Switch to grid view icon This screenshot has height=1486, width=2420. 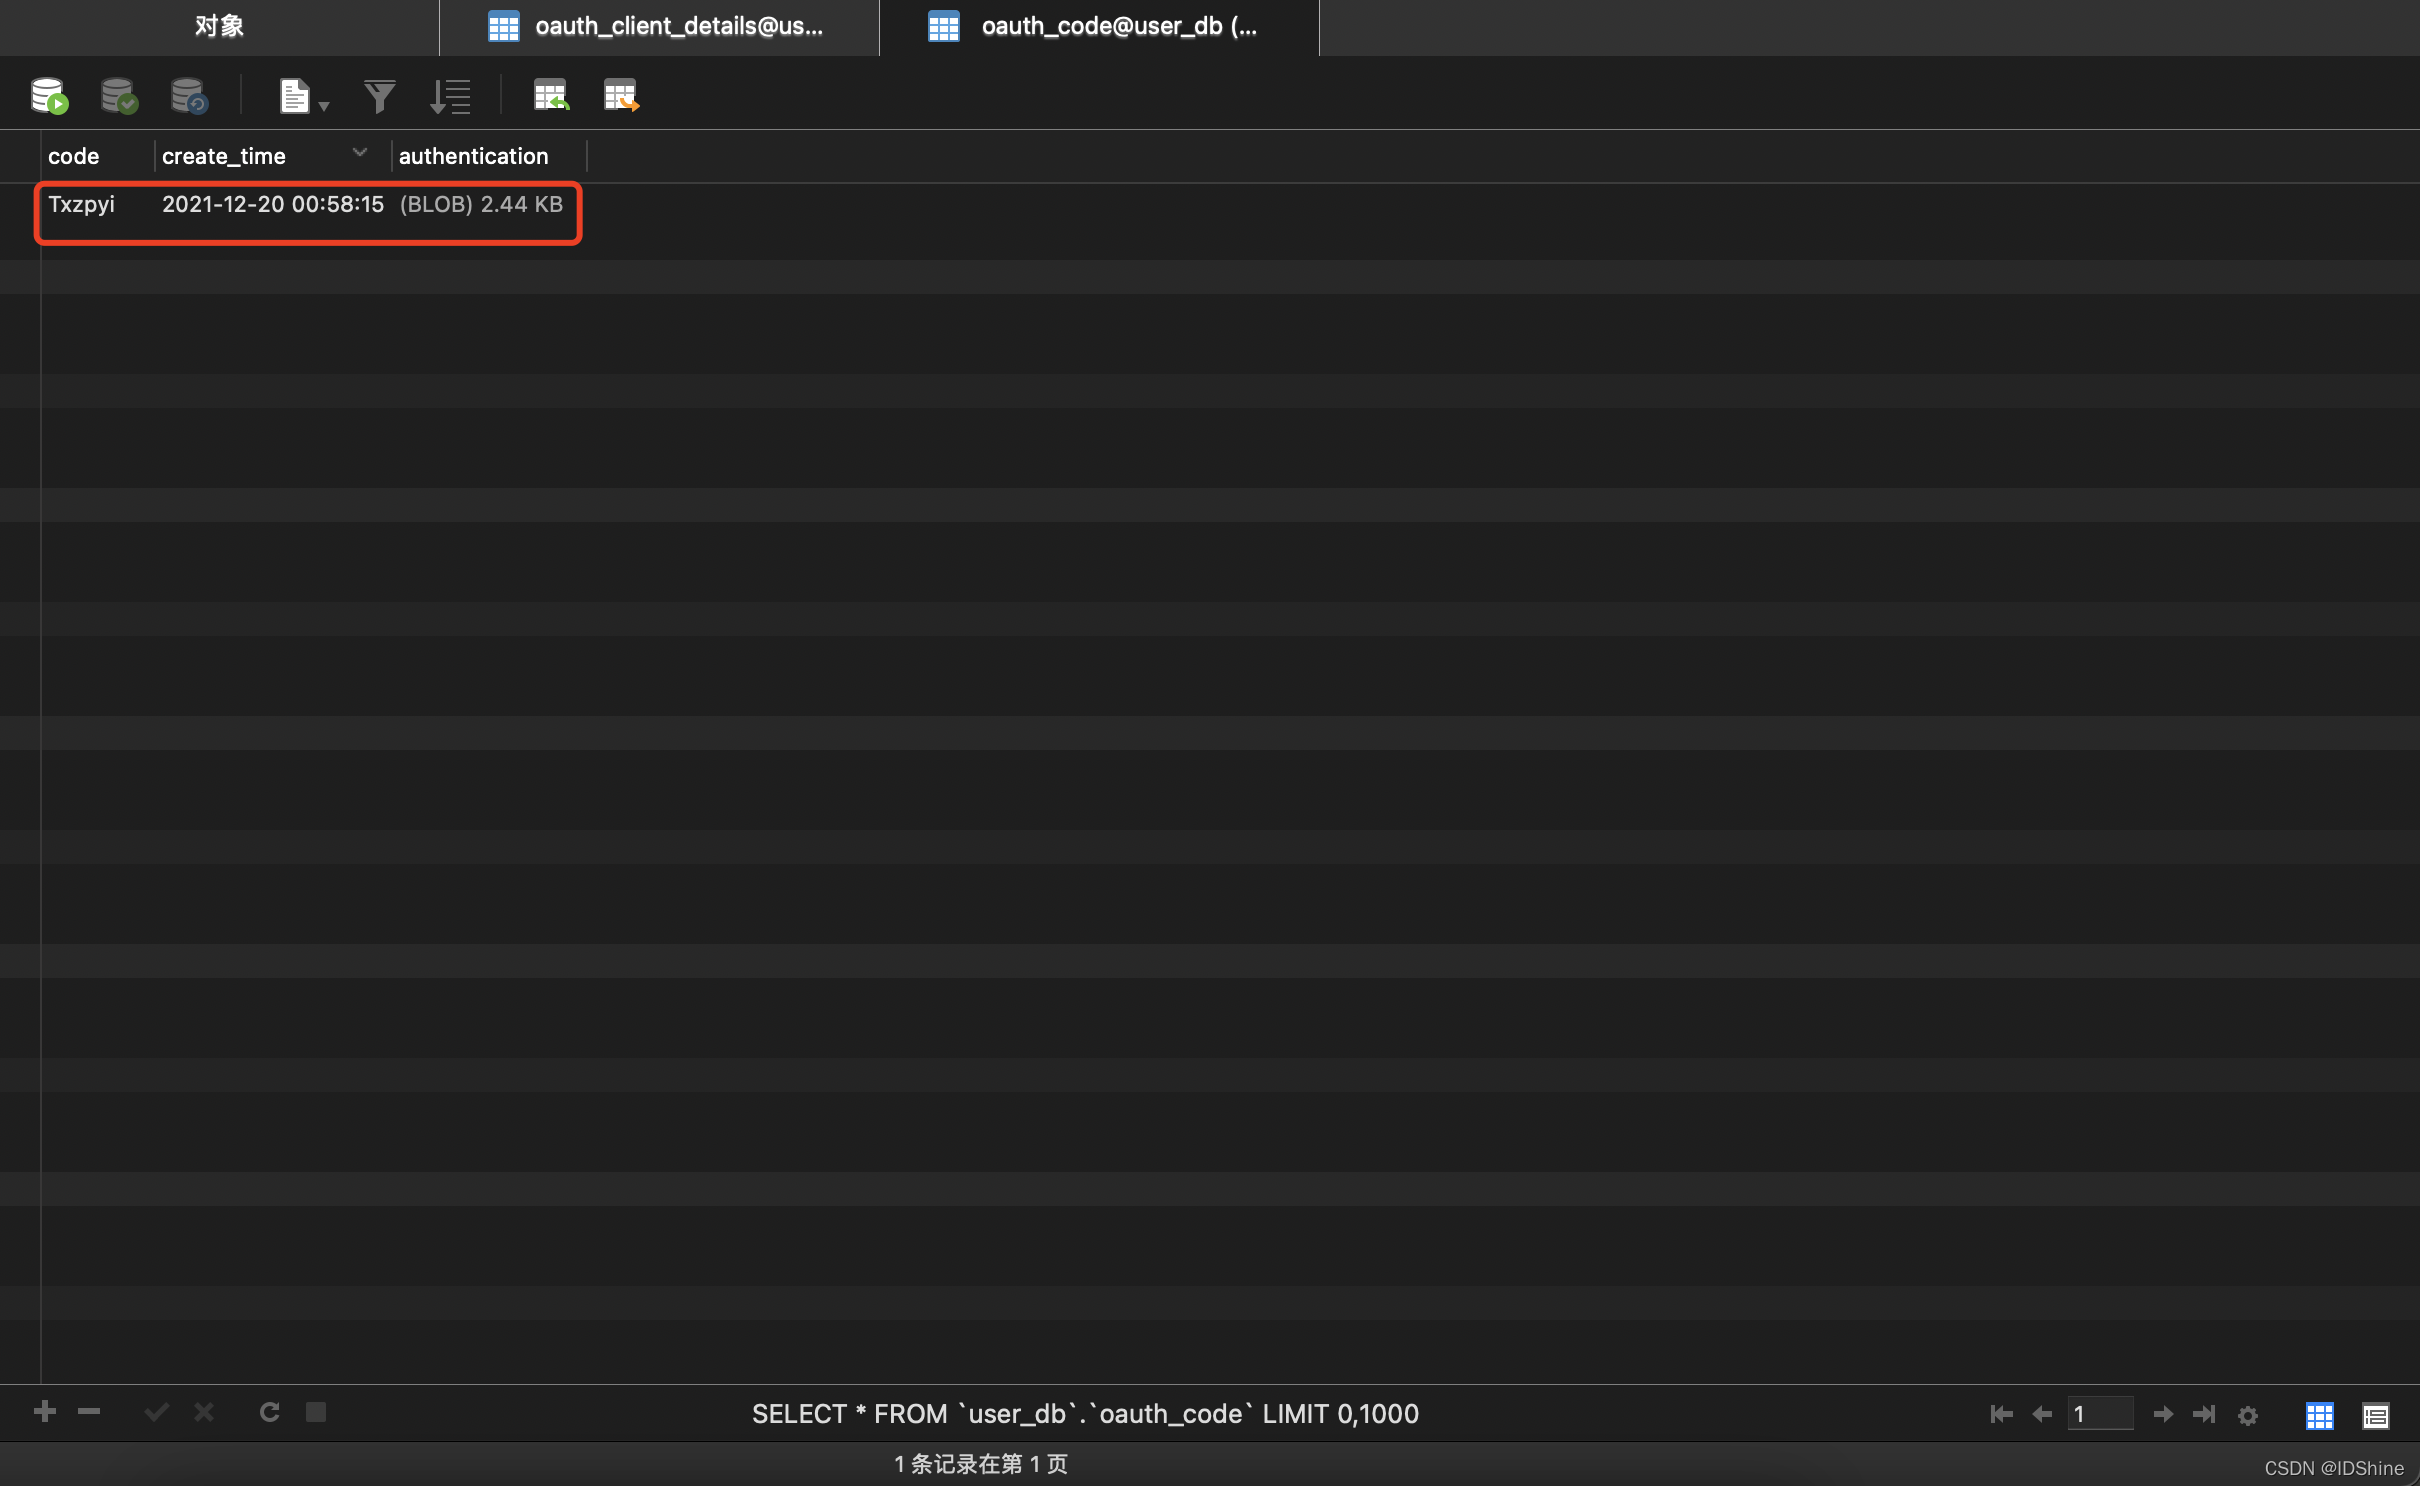click(2319, 1415)
